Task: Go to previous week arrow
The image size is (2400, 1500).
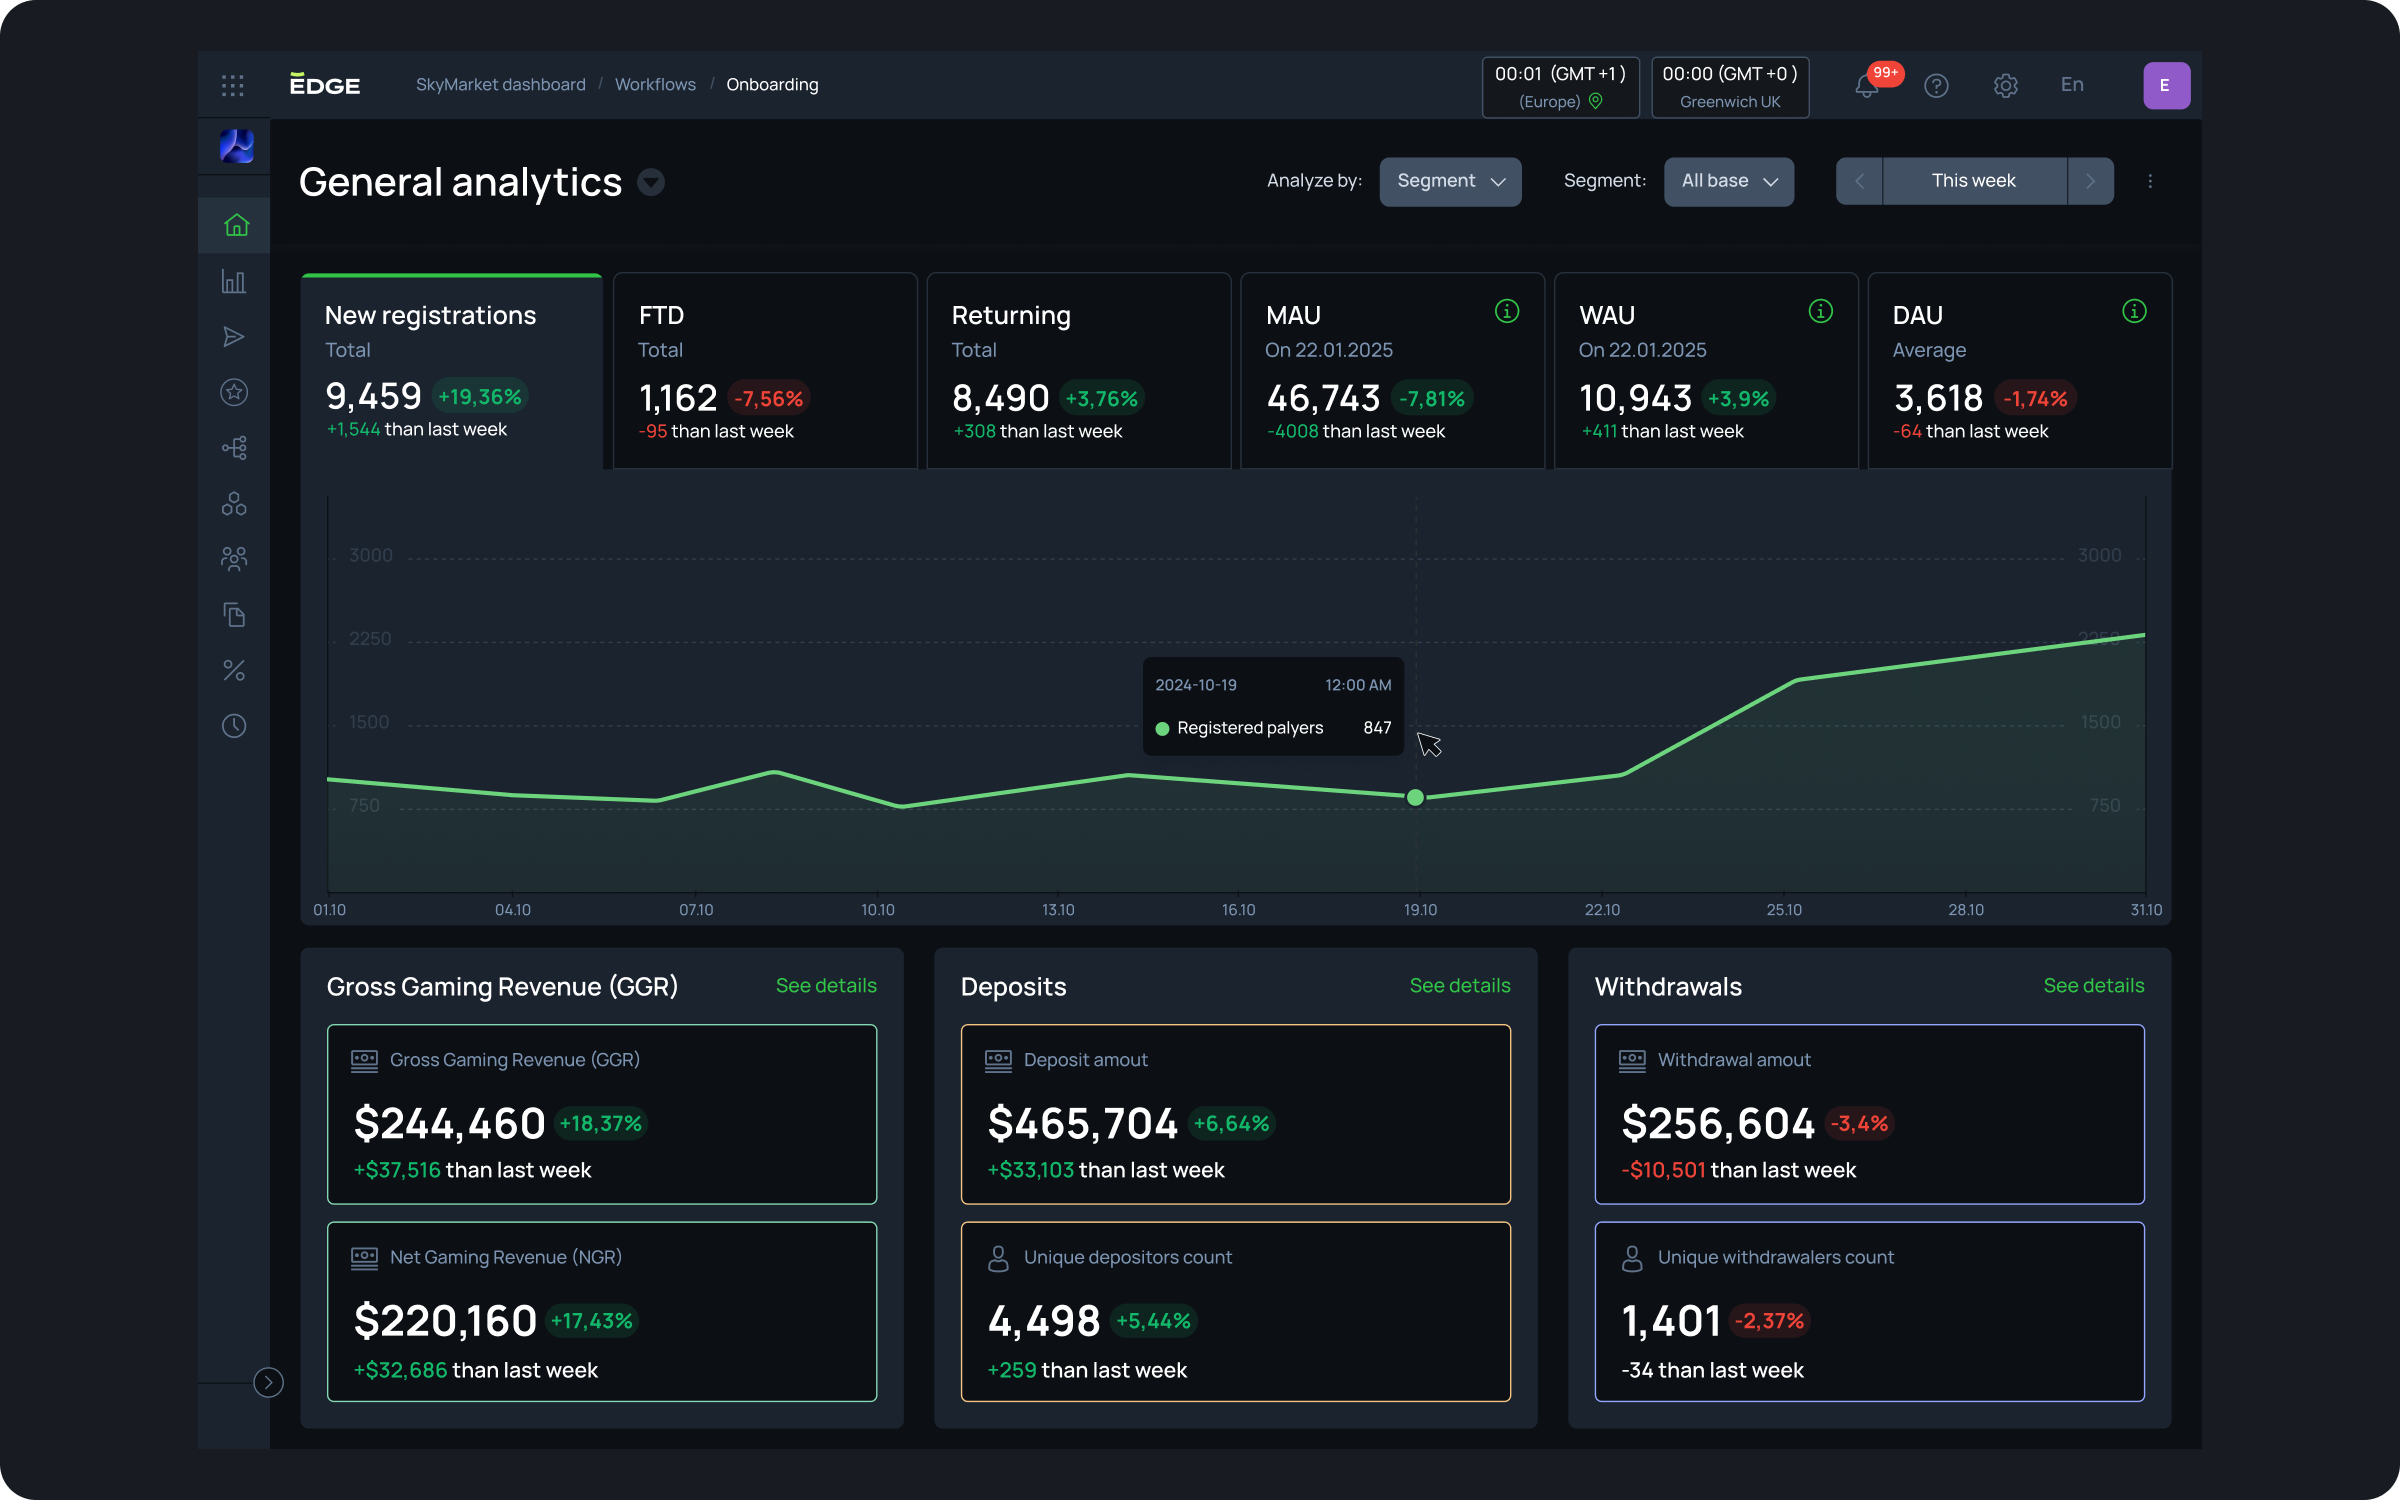Action: [1859, 181]
